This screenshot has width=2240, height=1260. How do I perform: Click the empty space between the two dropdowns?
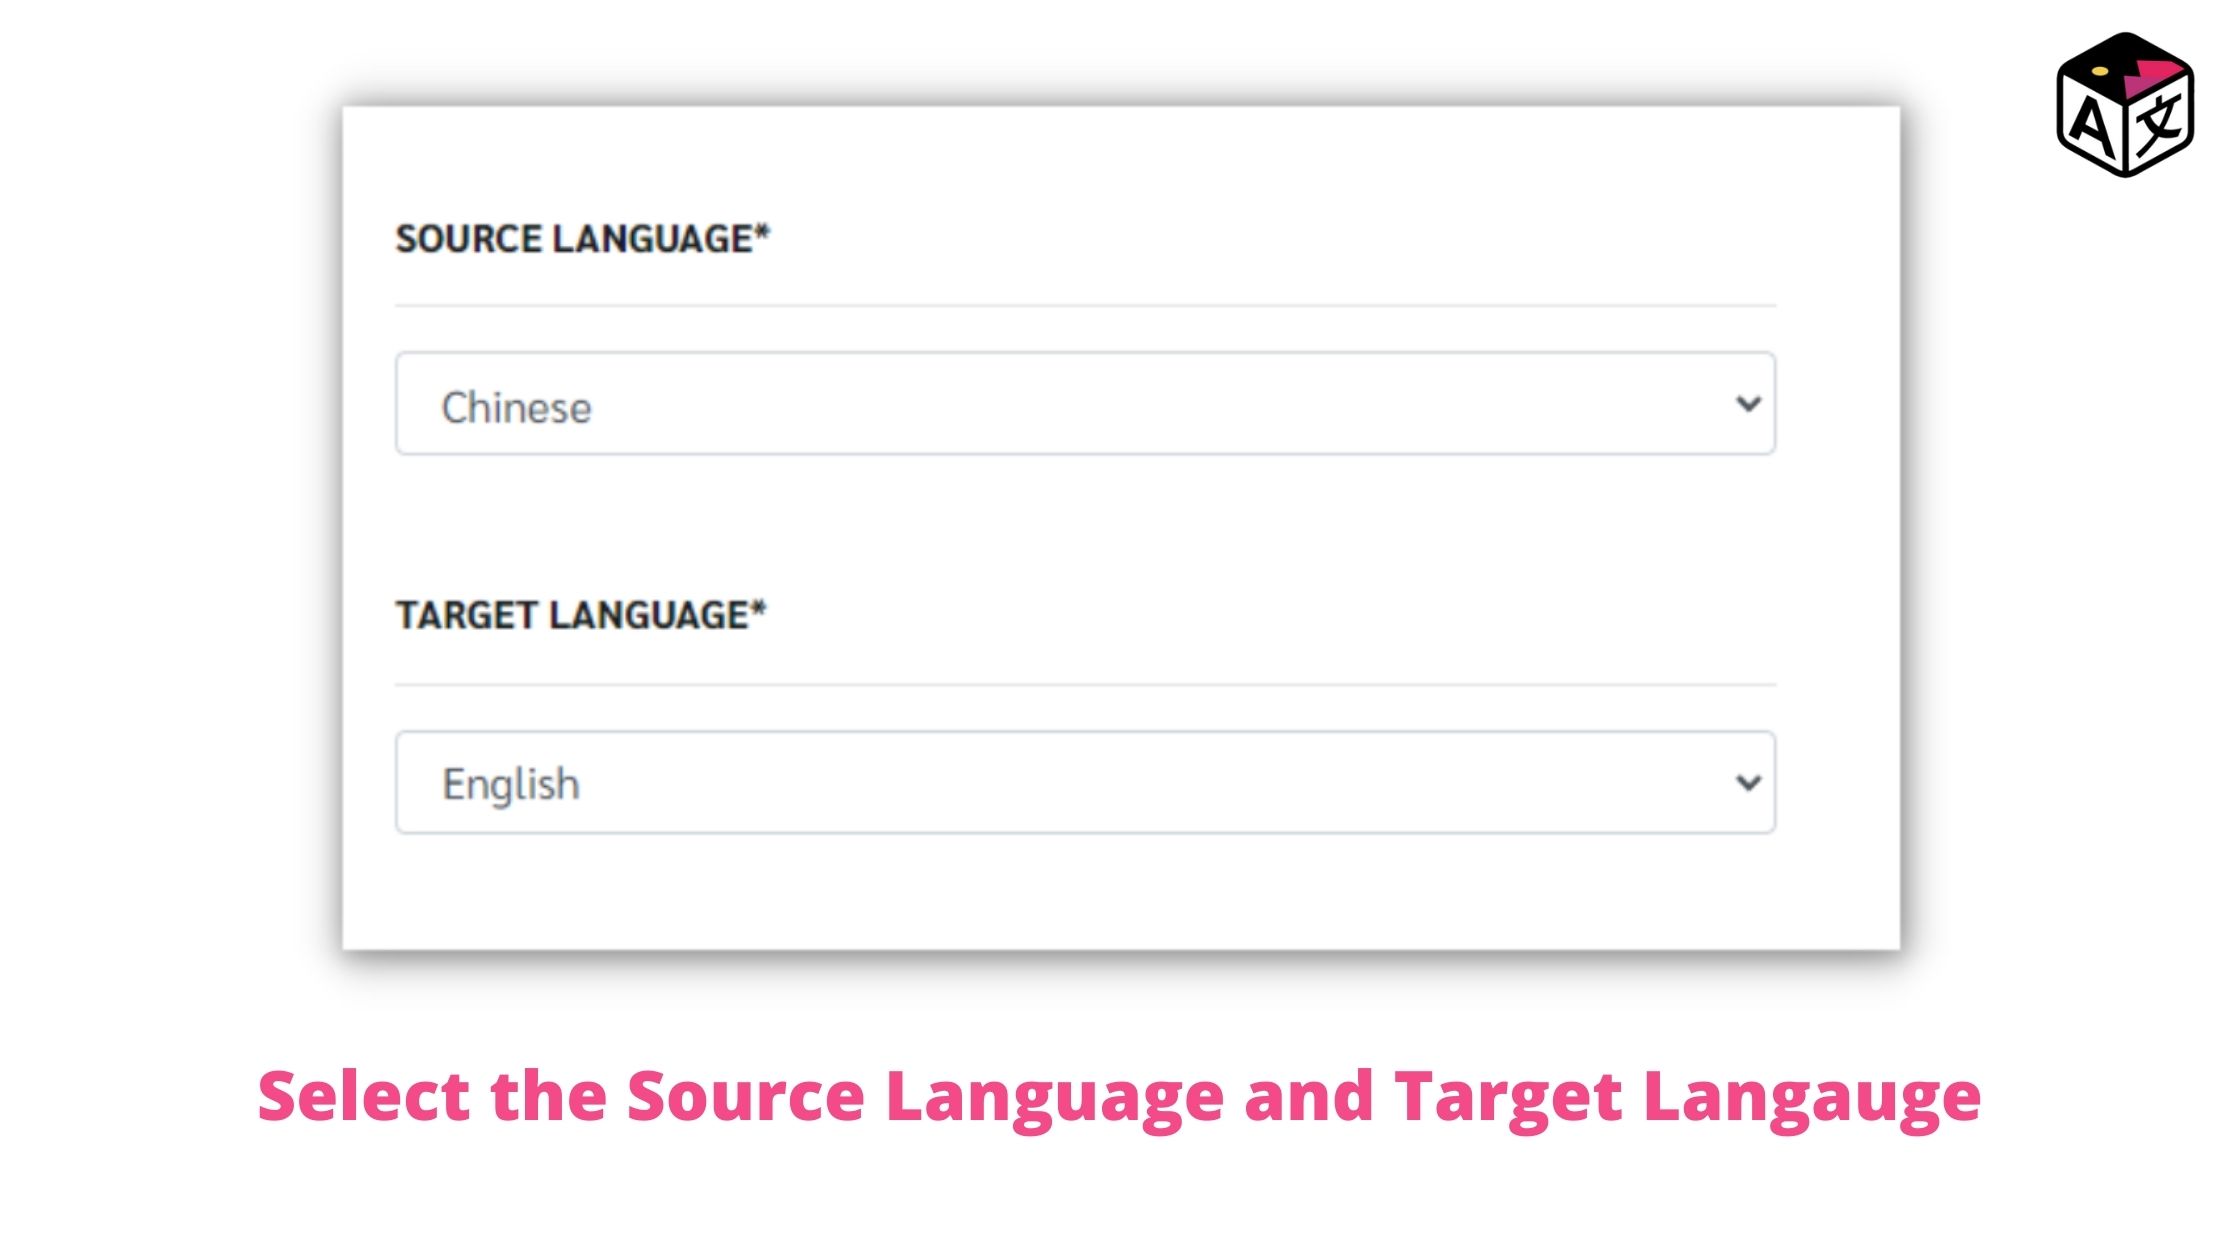click(1085, 525)
